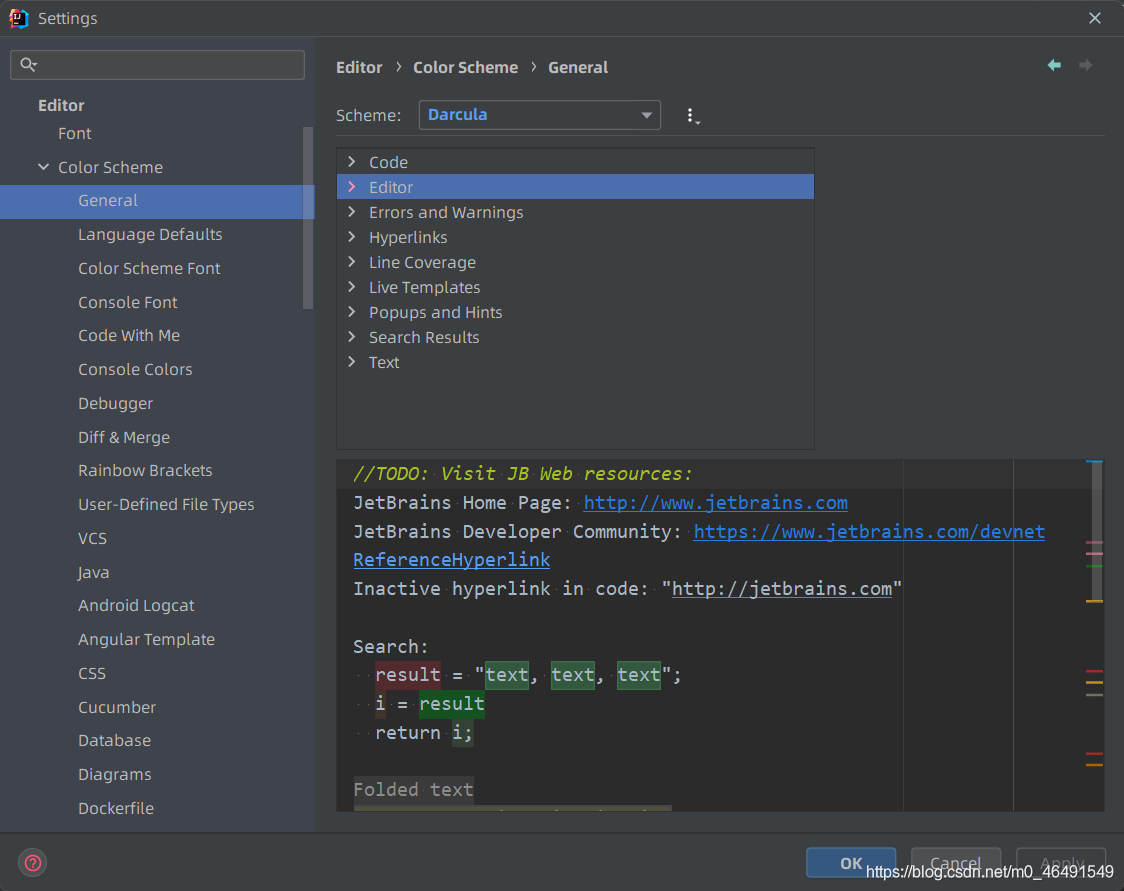The width and height of the screenshot is (1124, 891).
Task: Click the http://www.jetbrains.com preview link
Action: [715, 502]
